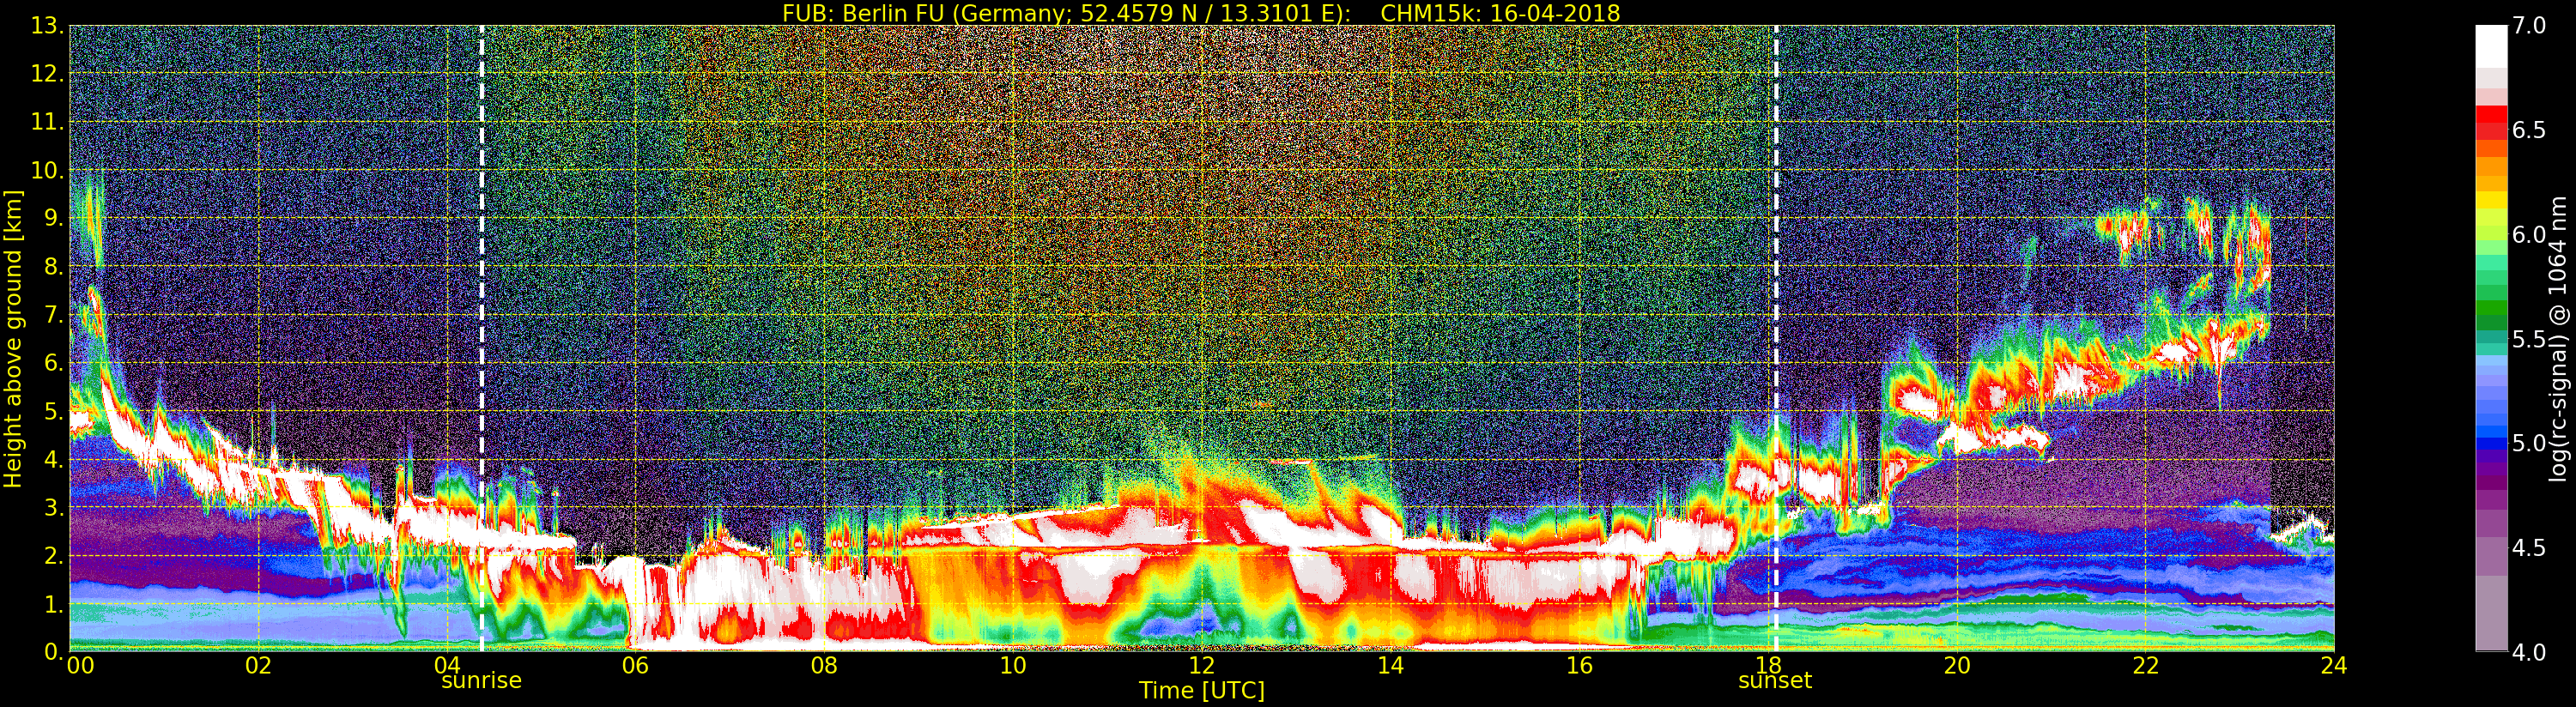The image size is (2576, 707).
Task: Click the height axis tick '8.'
Action: (54, 267)
